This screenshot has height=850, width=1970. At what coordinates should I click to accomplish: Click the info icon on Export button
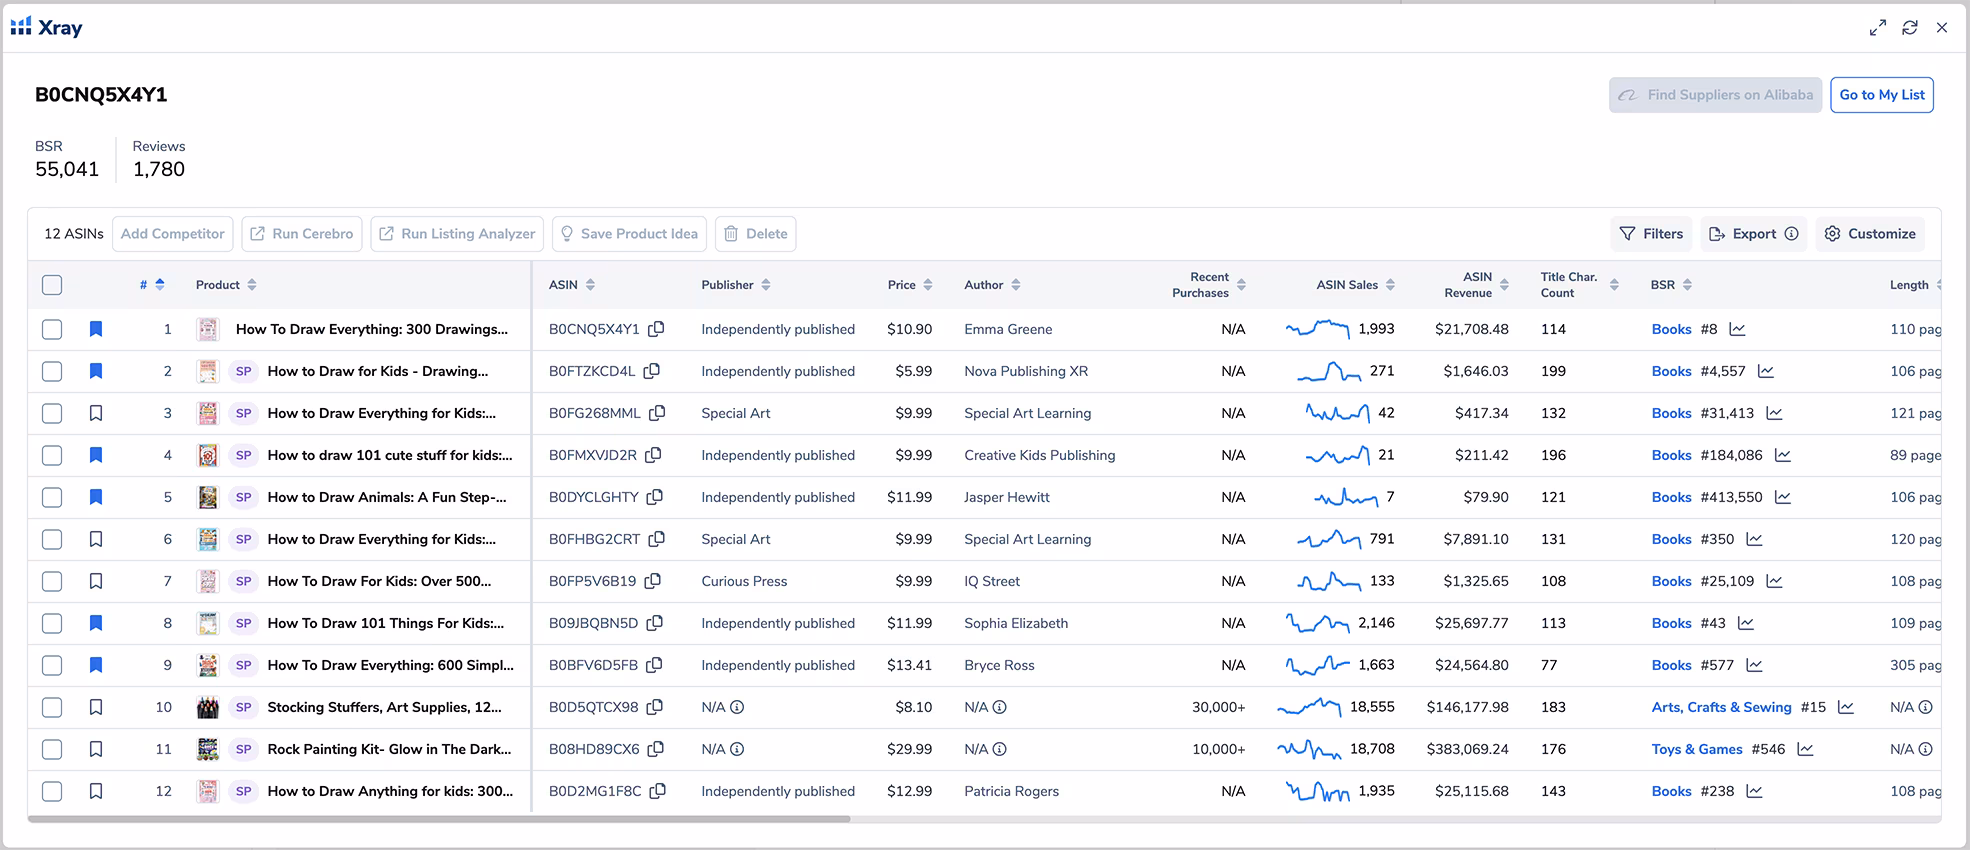tap(1791, 234)
